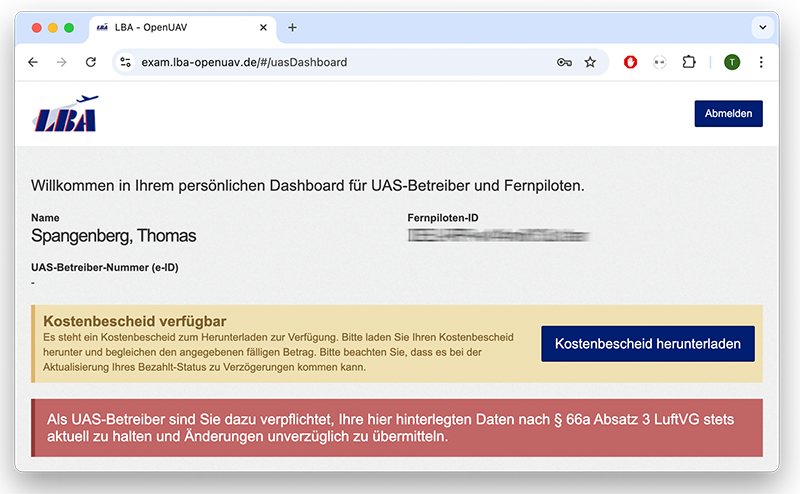
Task: Select the LBA - OpenUAV tab
Action: pos(170,28)
